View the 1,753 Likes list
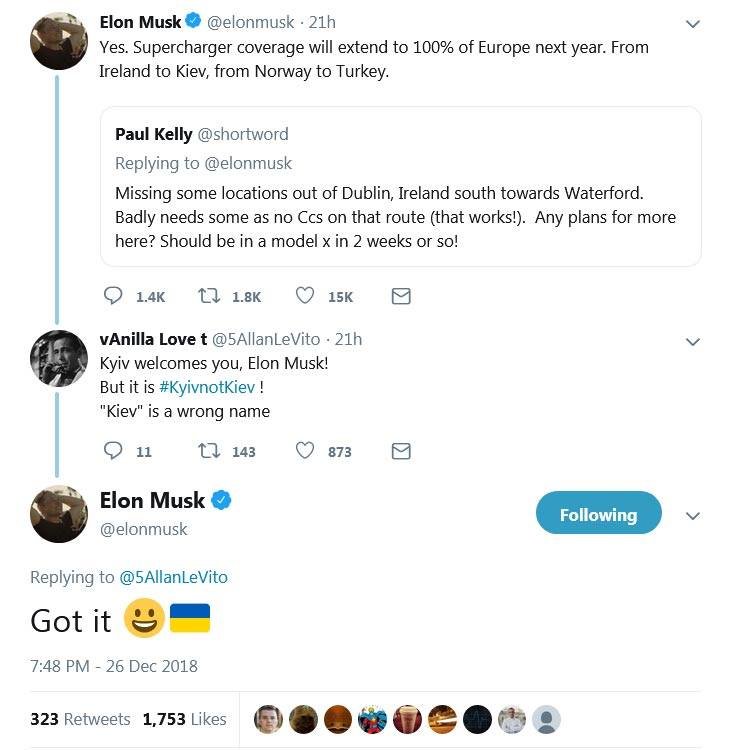The image size is (729, 750). 184,719
